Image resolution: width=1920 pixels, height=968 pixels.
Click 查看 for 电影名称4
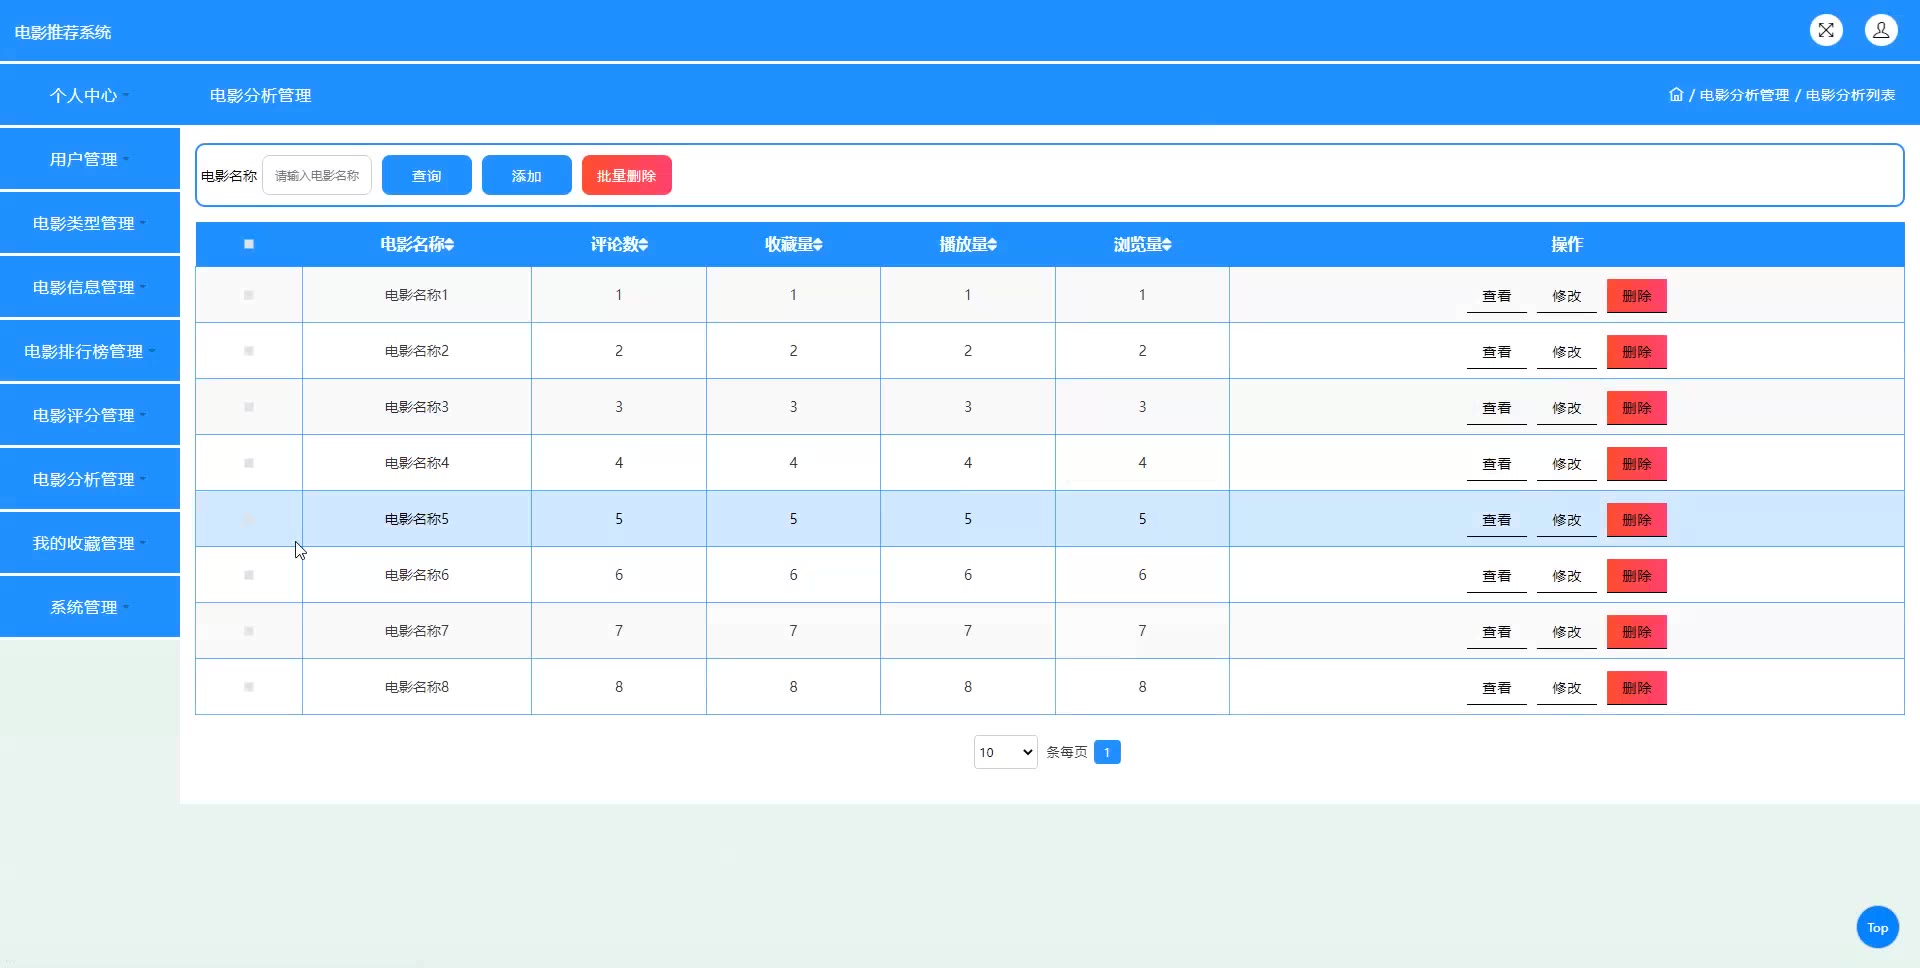(x=1497, y=464)
